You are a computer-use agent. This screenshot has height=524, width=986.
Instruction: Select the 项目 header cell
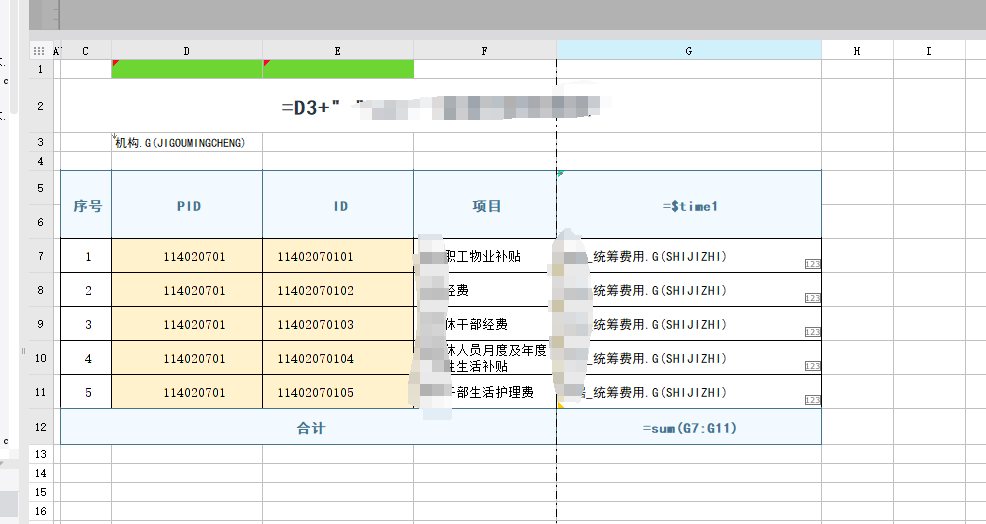pyautogui.click(x=485, y=205)
